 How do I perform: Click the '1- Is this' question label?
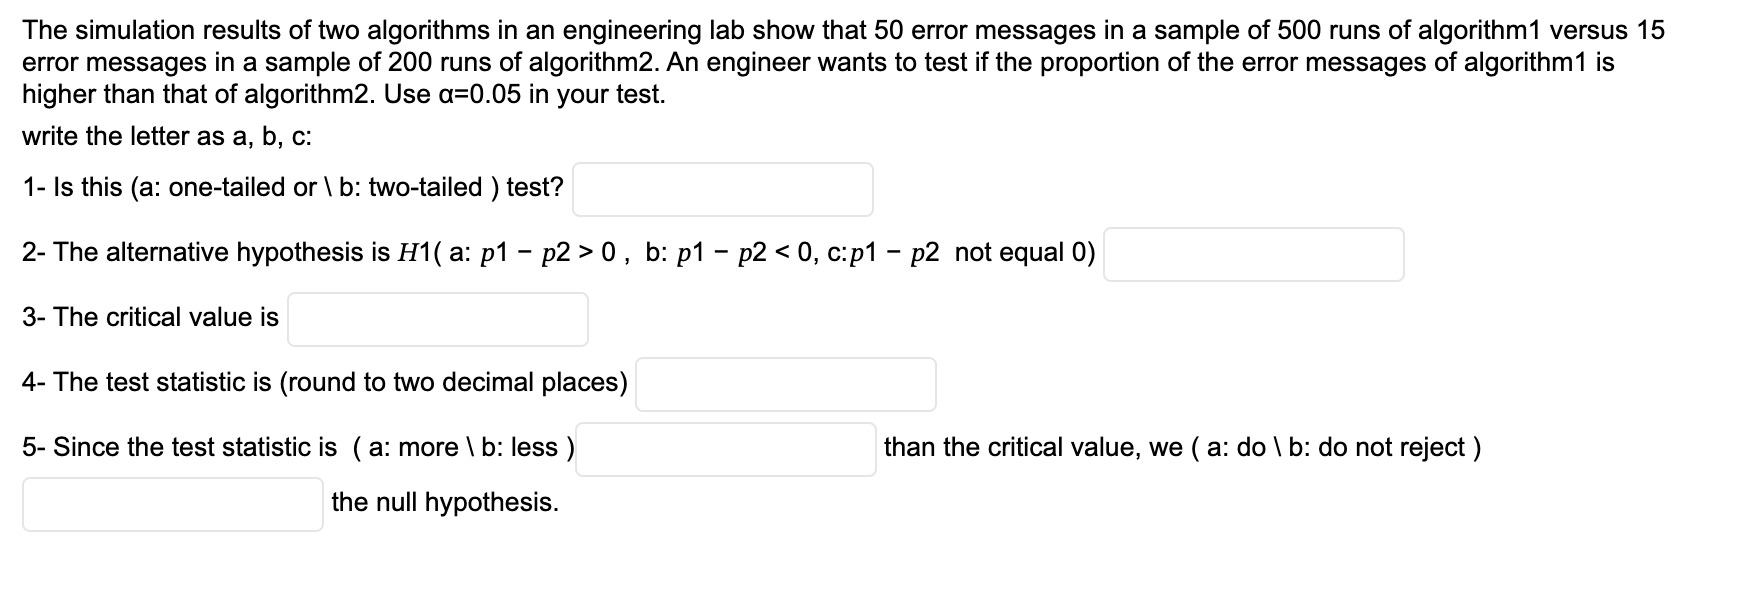tap(72, 187)
